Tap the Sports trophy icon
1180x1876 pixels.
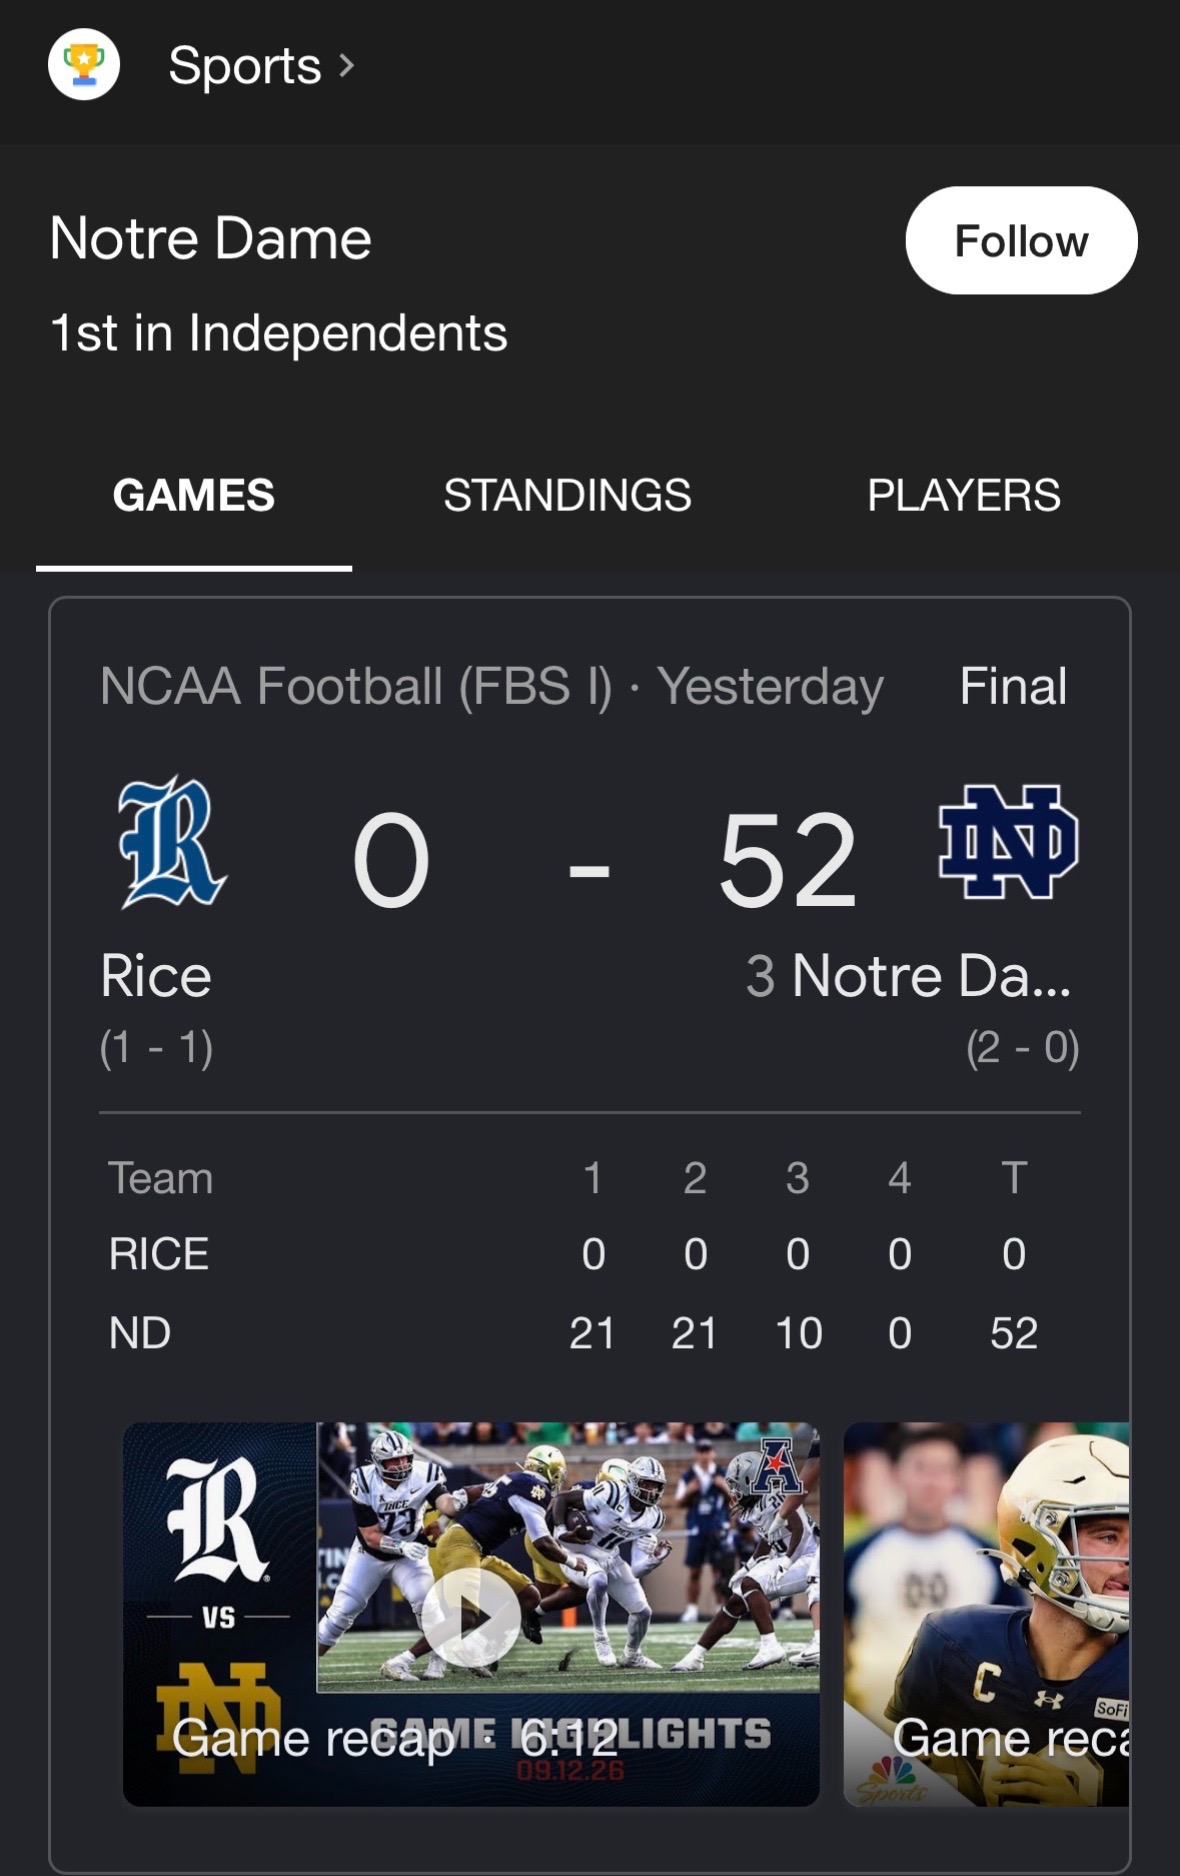84,65
